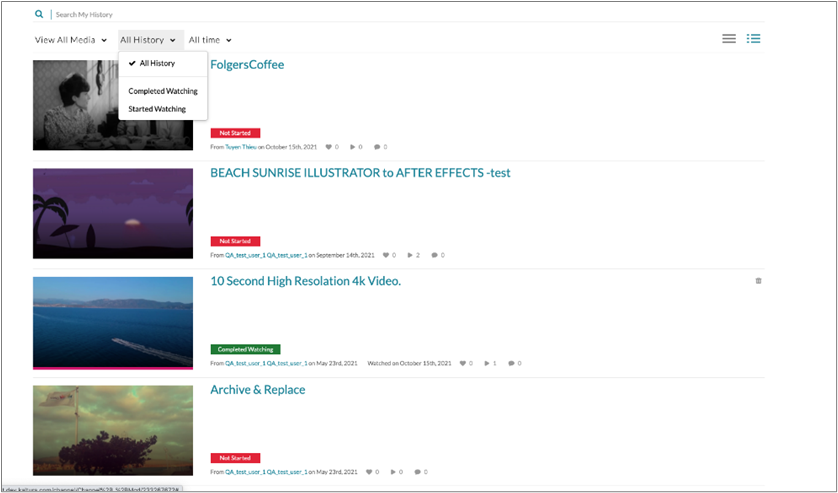This screenshot has width=838, height=493.
Task: Open QA_test_user_1 author link on Beach Sunrise
Action: [266, 256]
